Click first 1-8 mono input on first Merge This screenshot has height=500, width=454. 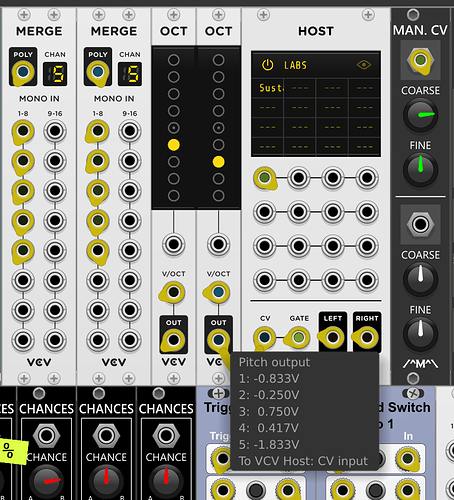click(23, 131)
